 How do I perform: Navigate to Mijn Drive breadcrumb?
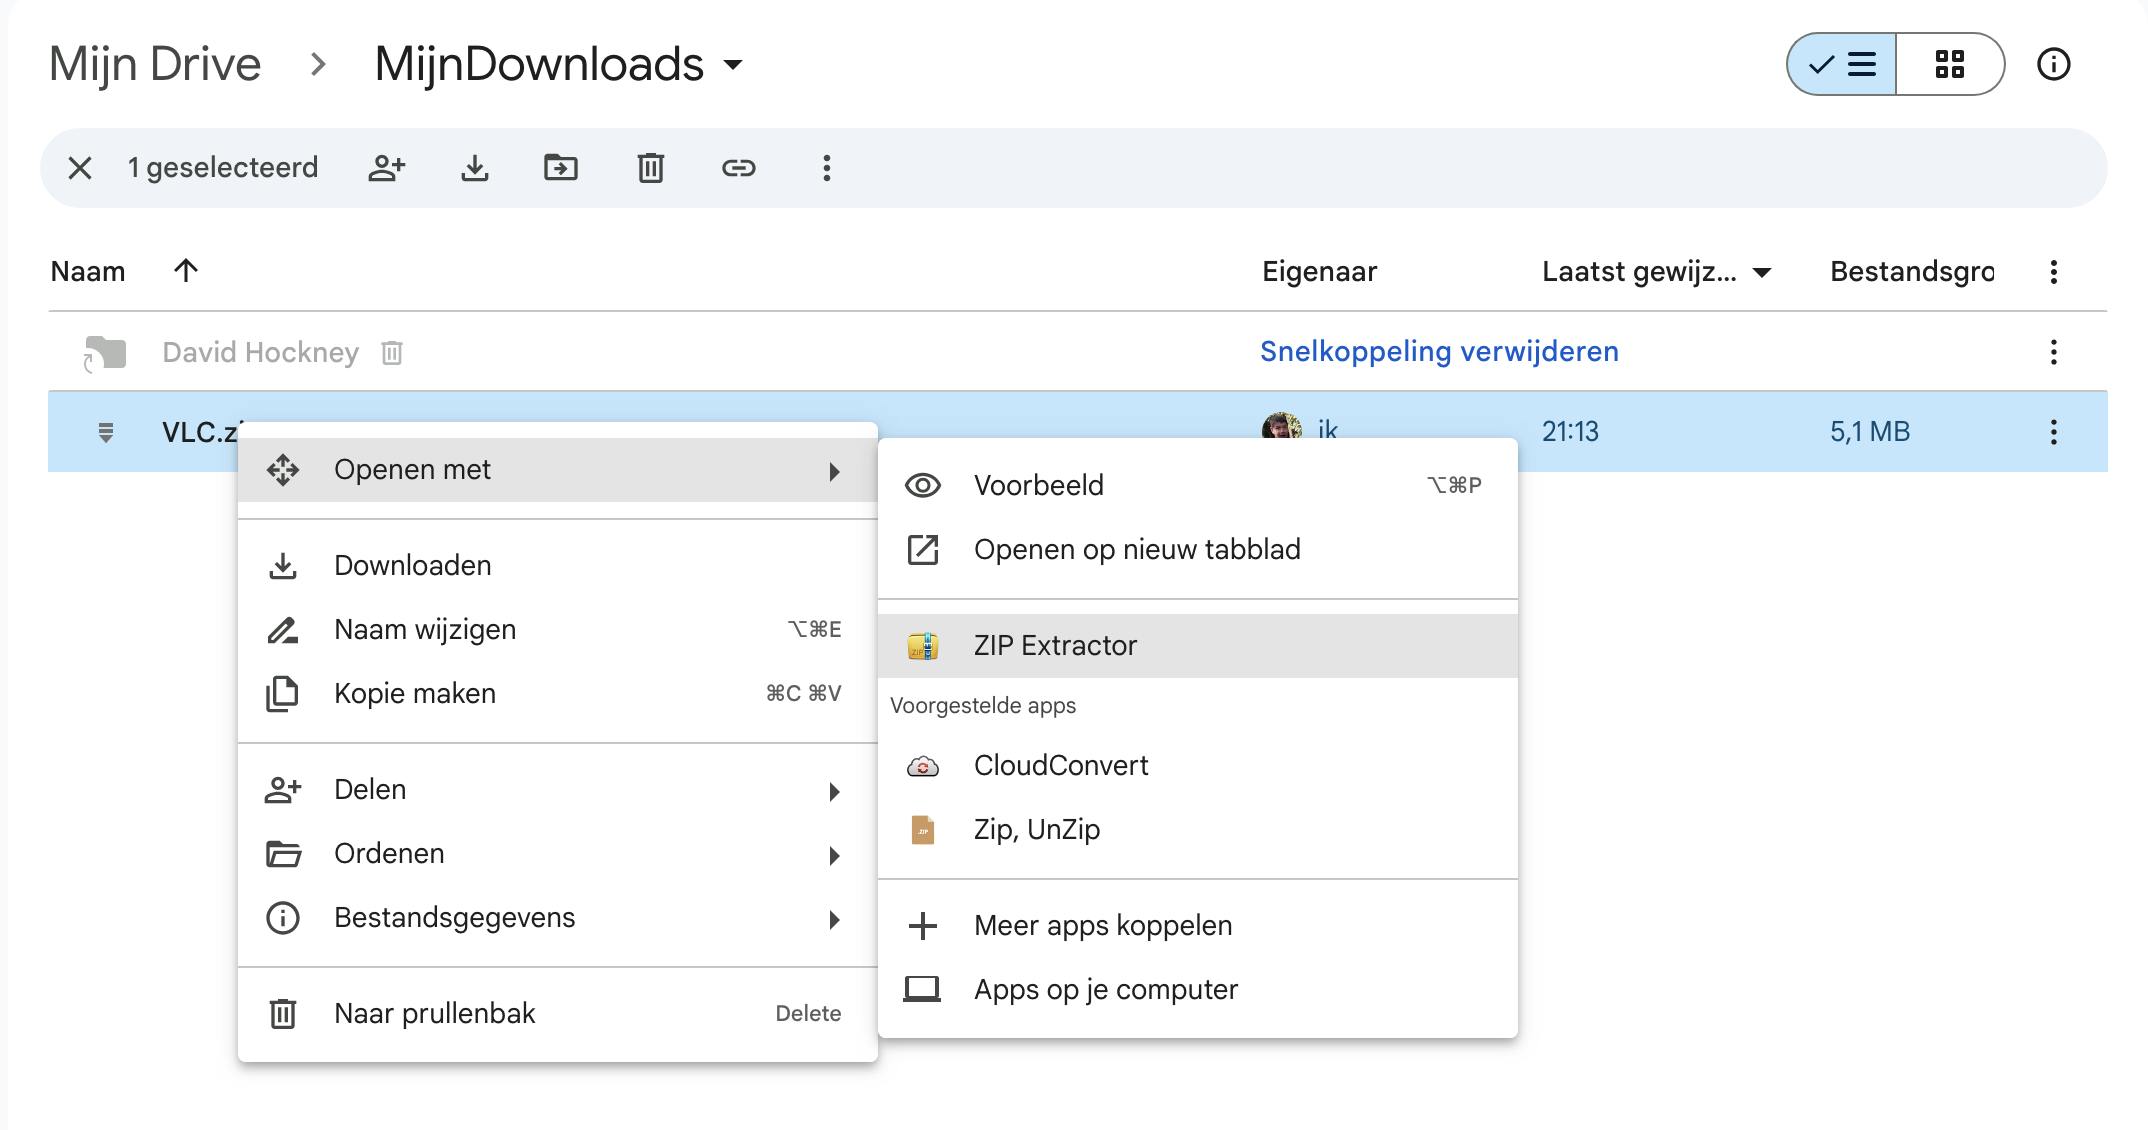pos(155,65)
